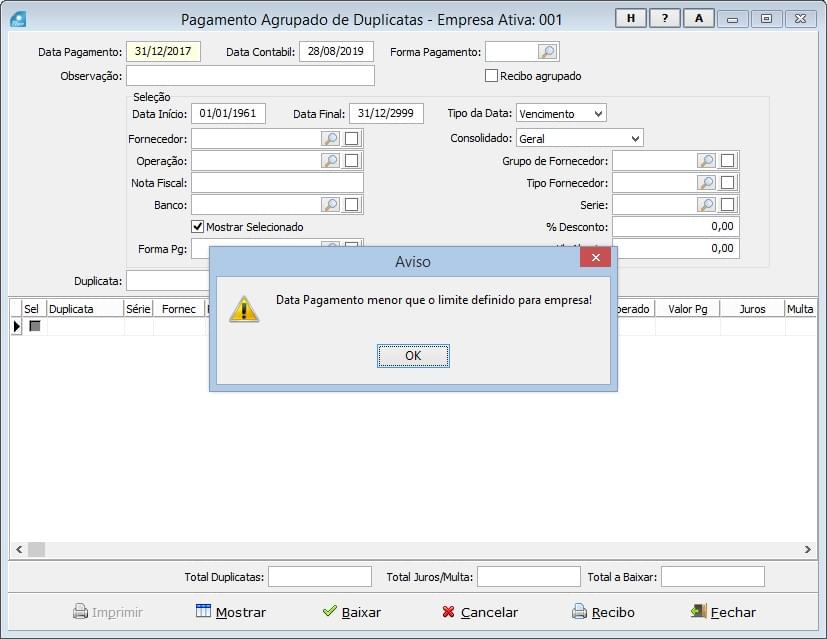Screen dimensions: 827x639
Task: Enable Recibo agrupado checkbox
Action: tap(491, 76)
